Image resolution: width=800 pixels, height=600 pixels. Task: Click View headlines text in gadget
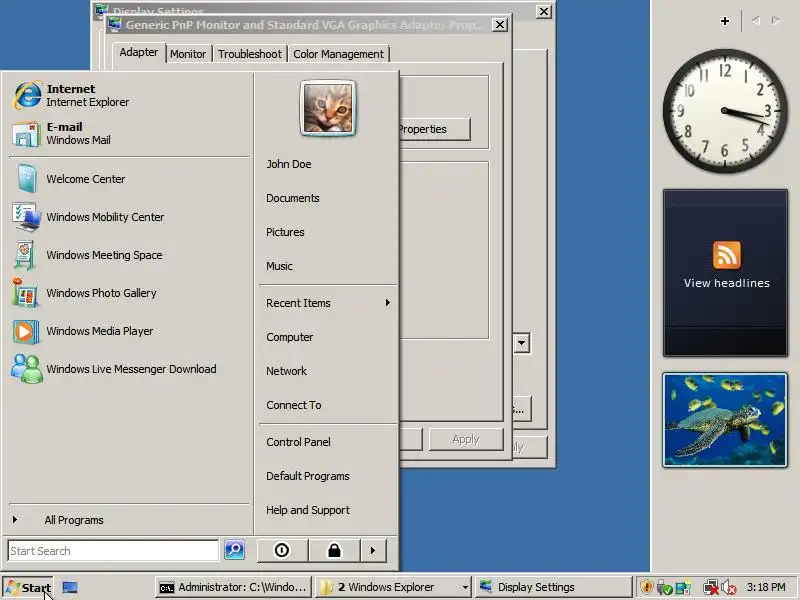click(727, 283)
